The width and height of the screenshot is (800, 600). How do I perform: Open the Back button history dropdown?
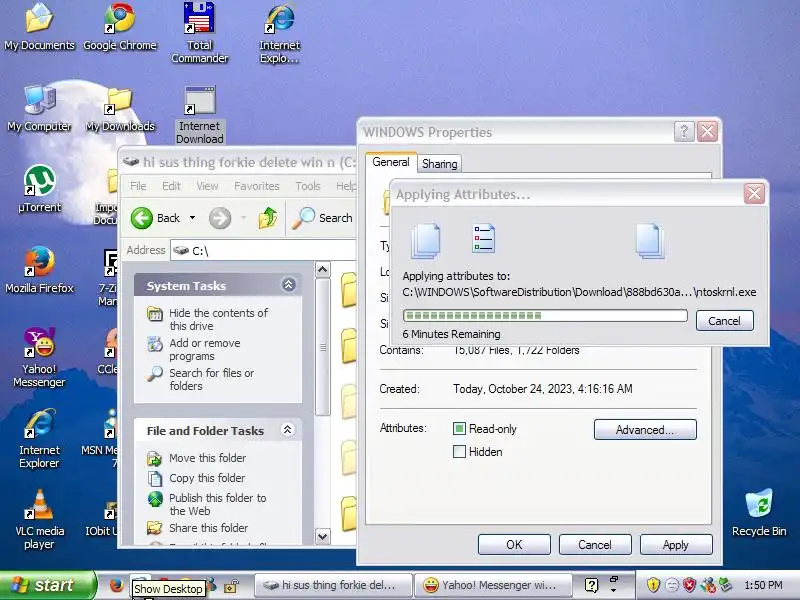192,218
